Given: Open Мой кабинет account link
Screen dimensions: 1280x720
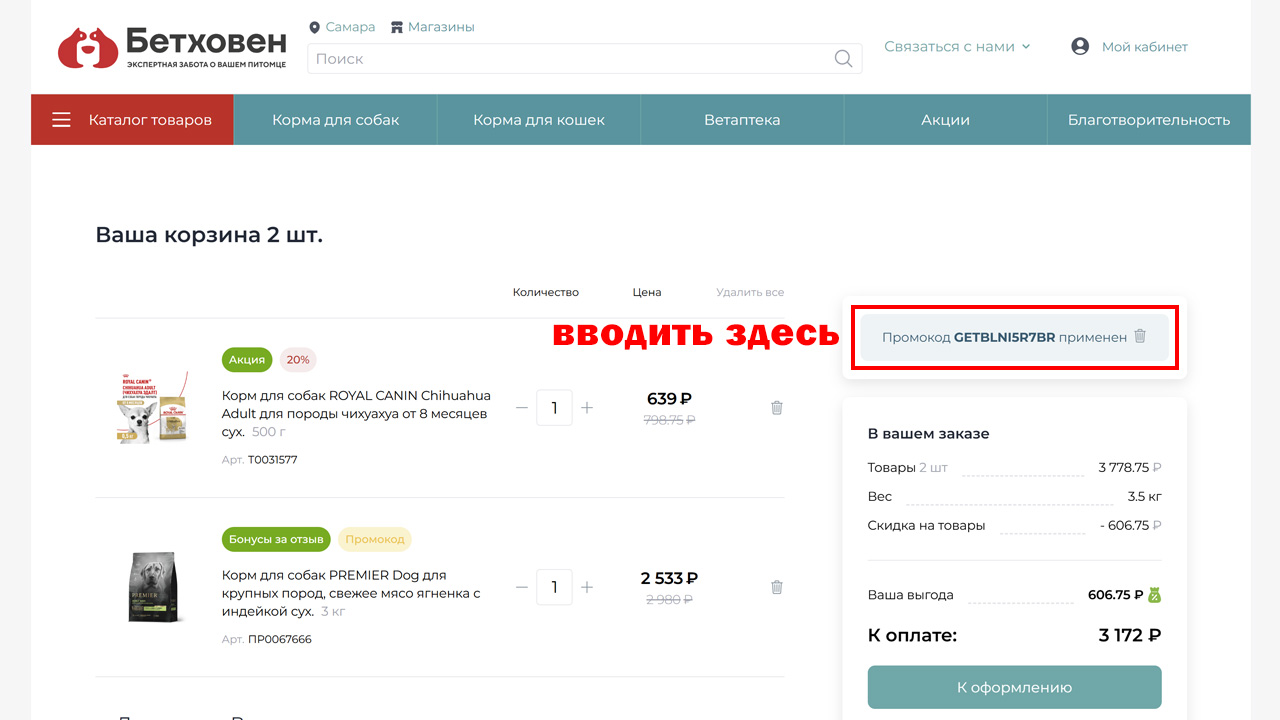Looking at the screenshot, I should pyautogui.click(x=1145, y=46).
